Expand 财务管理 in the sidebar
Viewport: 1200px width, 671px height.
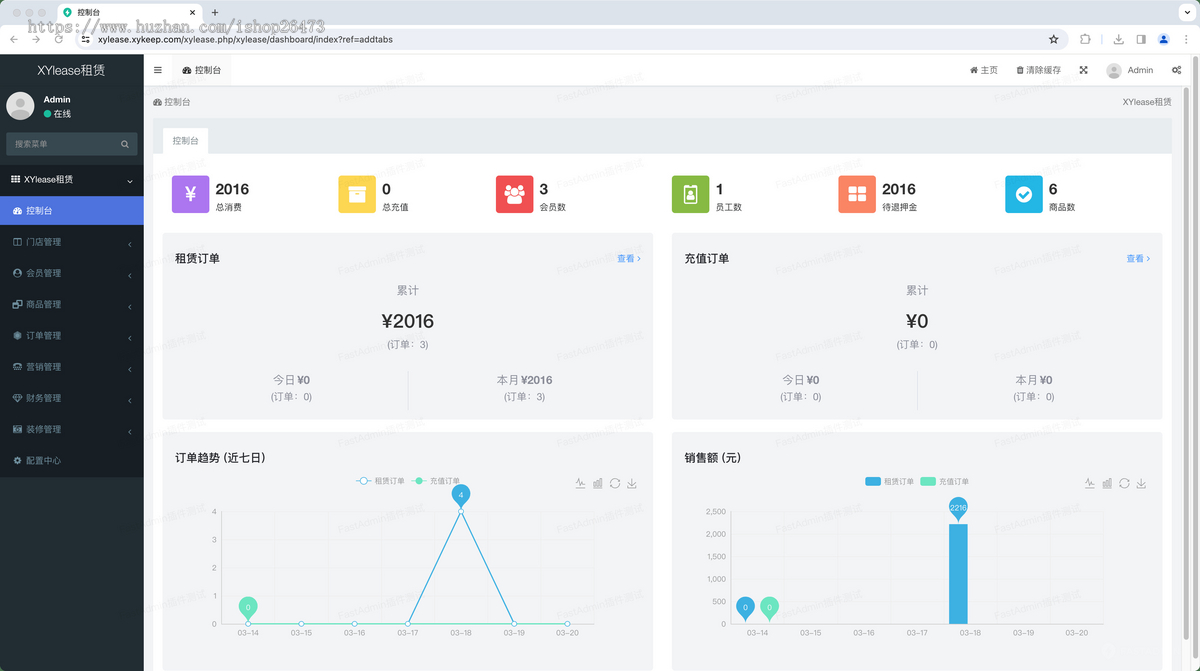pyautogui.click(x=72, y=398)
